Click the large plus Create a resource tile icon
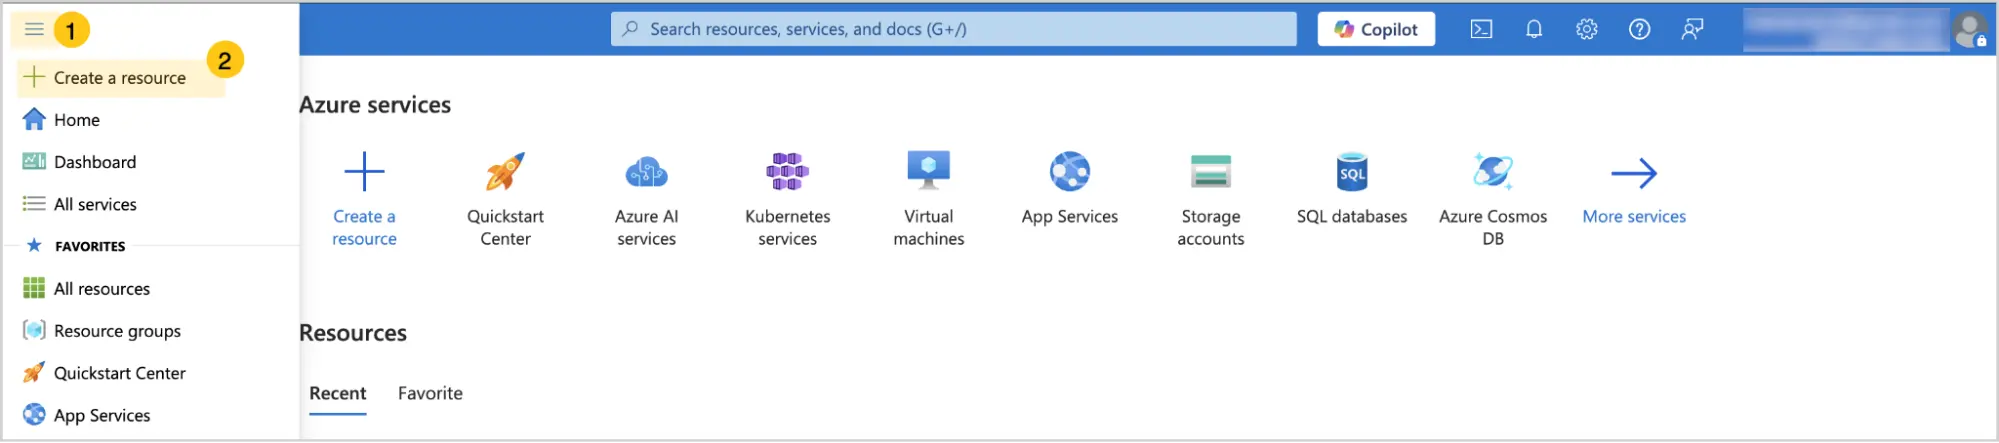This screenshot has width=1999, height=443. pyautogui.click(x=364, y=171)
